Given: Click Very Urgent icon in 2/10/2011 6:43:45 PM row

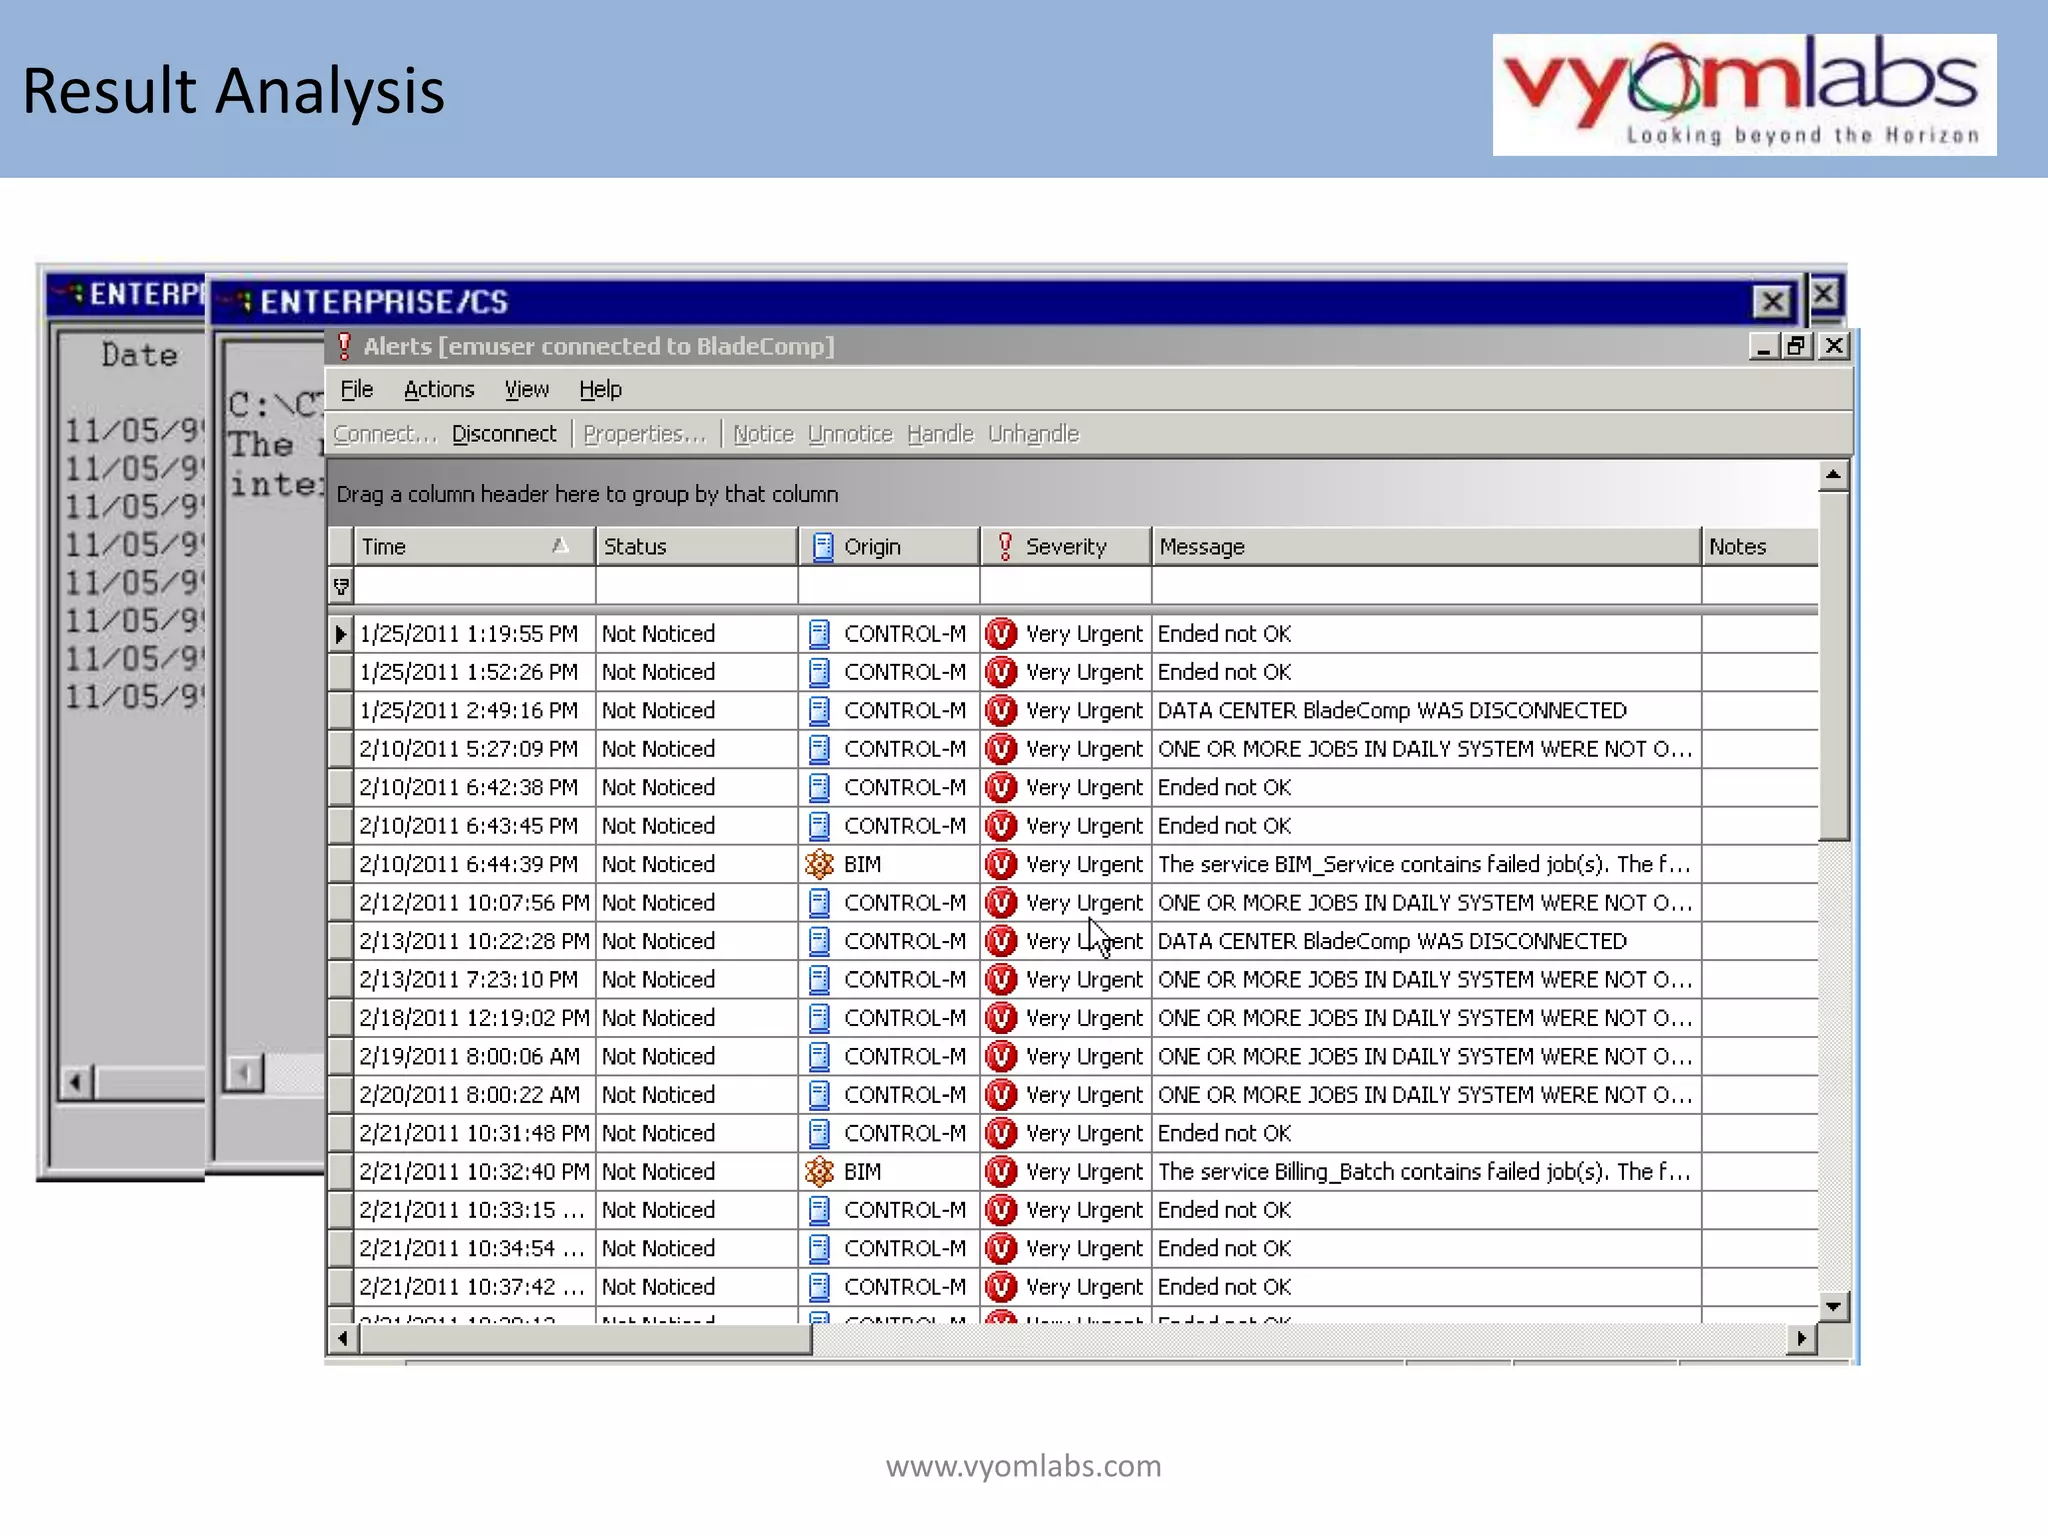Looking at the screenshot, I should [1001, 826].
